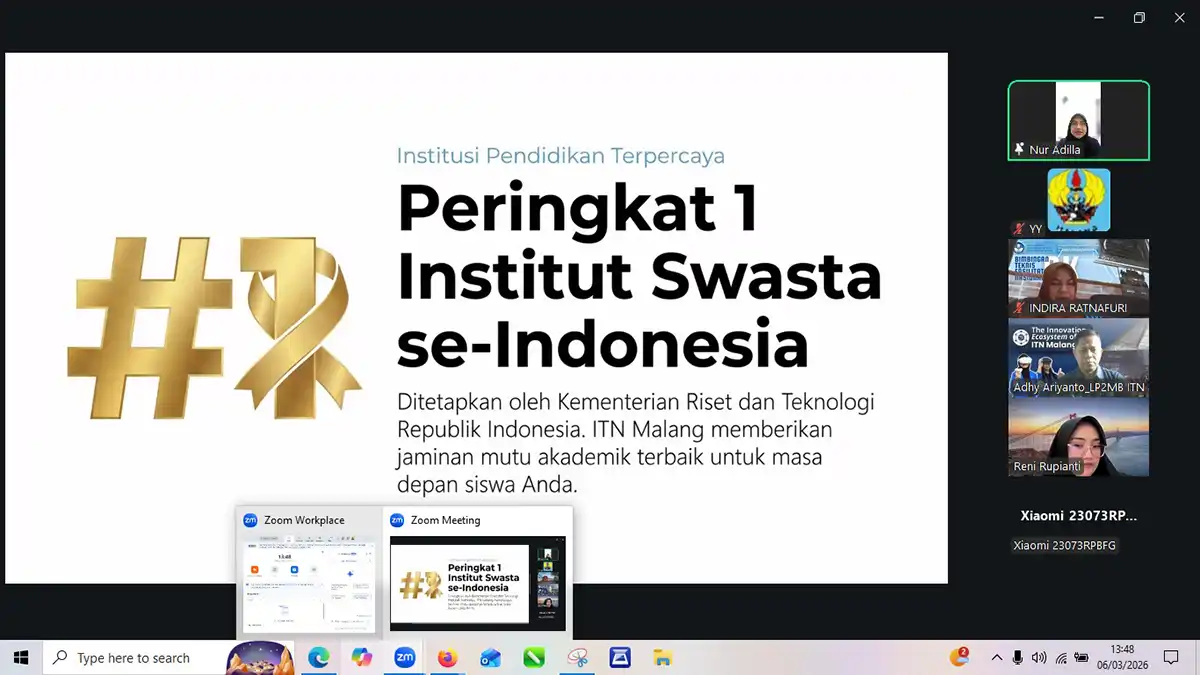Open the search highlights illustration in the taskbar
The width and height of the screenshot is (1200, 675).
[x=260, y=658]
